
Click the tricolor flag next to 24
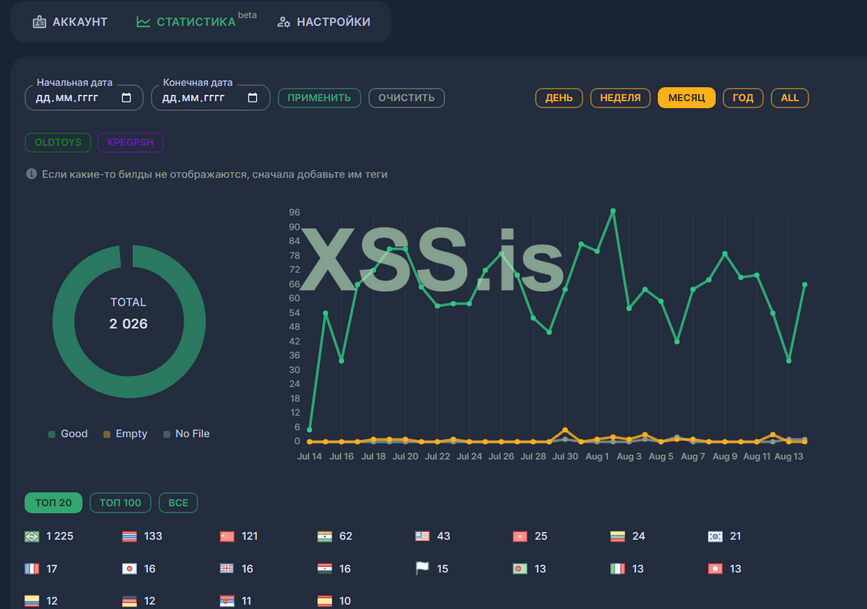618,537
